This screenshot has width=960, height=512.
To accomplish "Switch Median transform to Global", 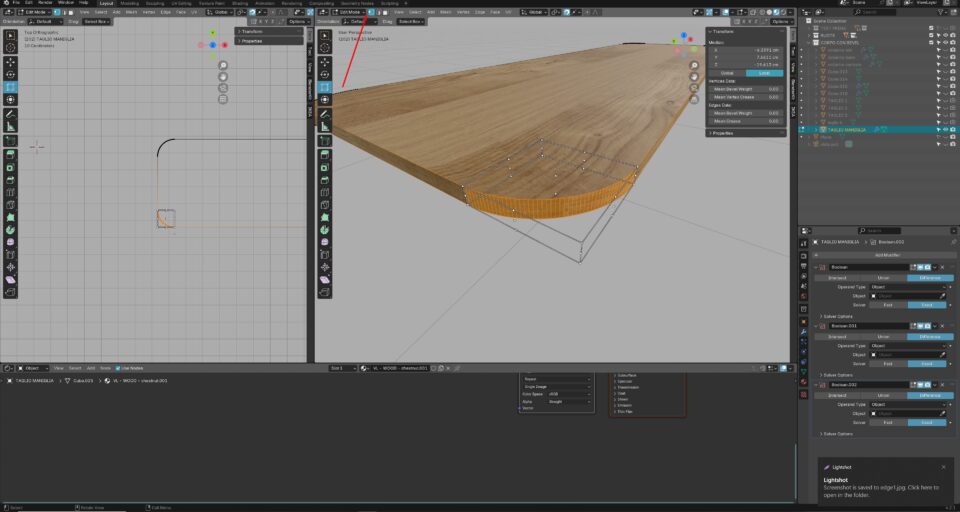I will [727, 73].
